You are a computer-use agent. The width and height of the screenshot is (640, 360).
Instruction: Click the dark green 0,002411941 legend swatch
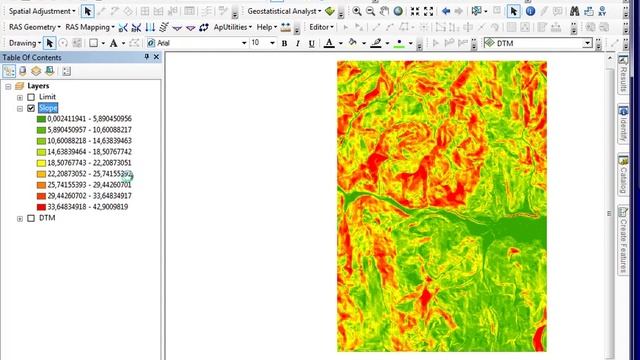pyautogui.click(x=41, y=119)
